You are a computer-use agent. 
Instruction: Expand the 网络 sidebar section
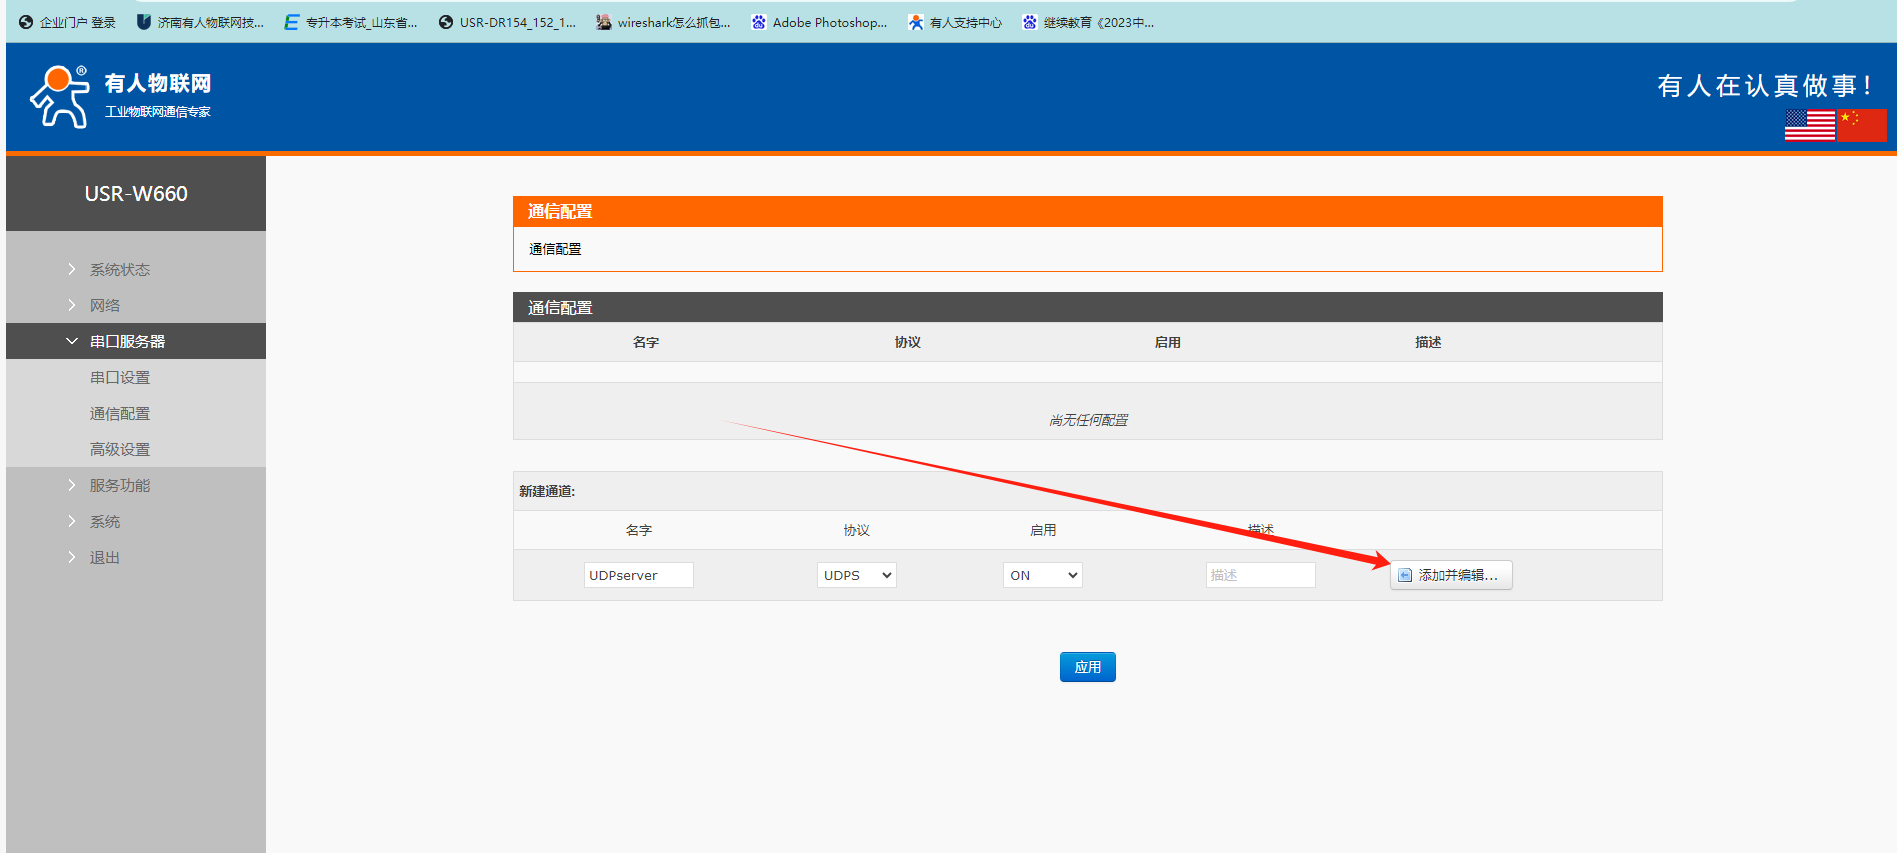[104, 305]
